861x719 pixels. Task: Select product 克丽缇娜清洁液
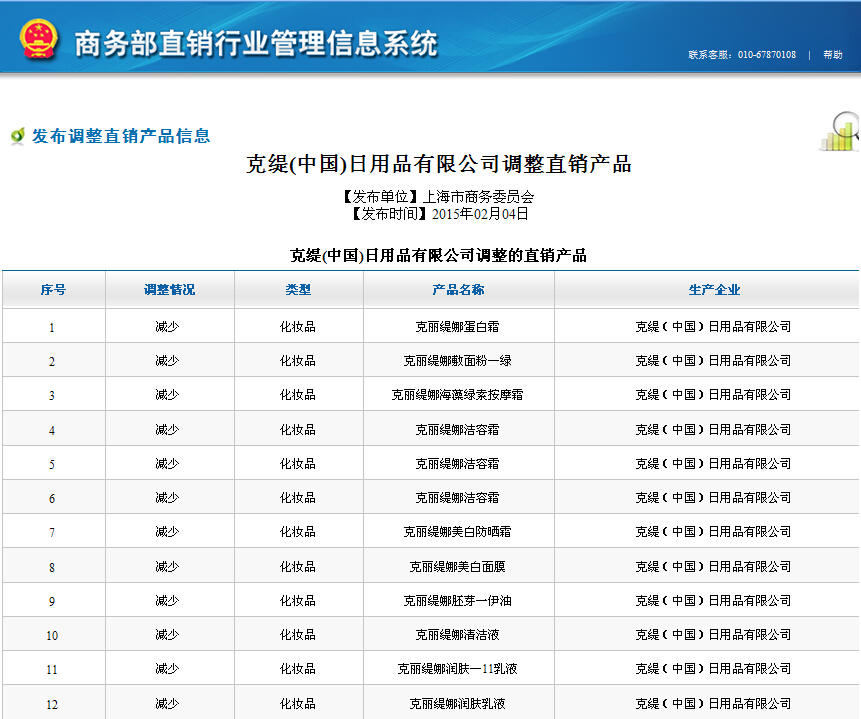pos(457,635)
